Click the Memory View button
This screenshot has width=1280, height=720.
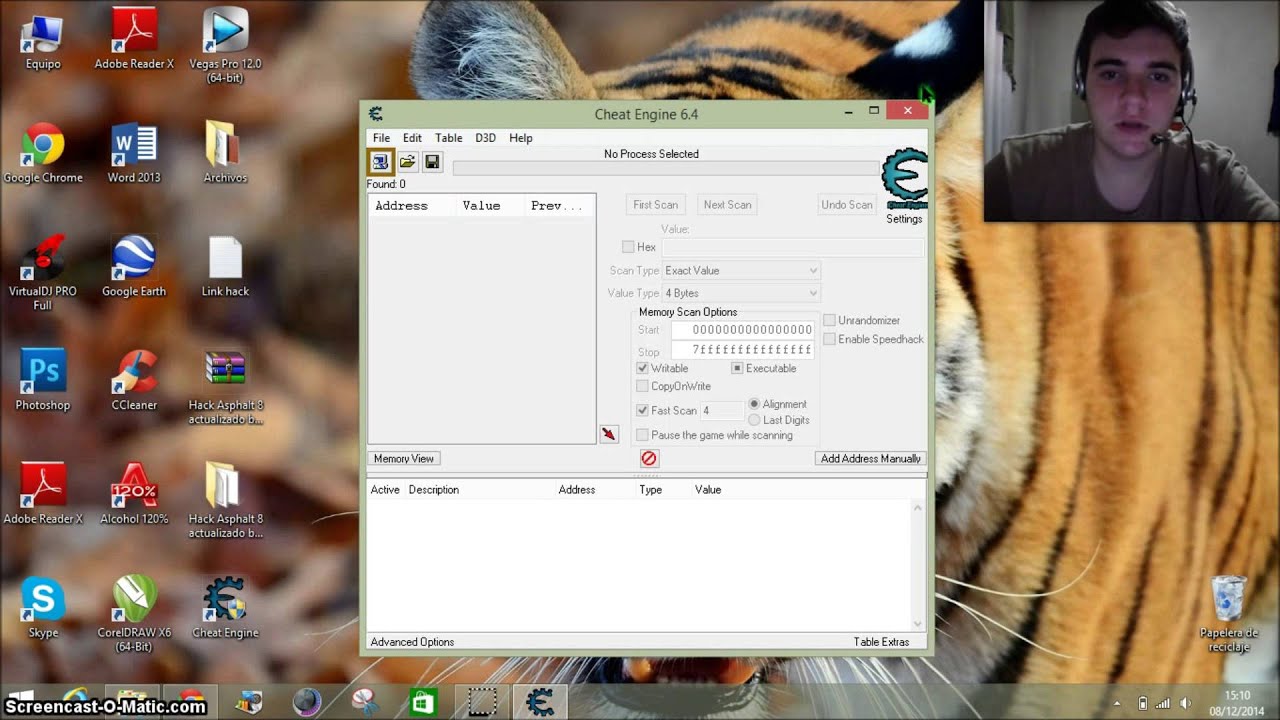point(404,458)
